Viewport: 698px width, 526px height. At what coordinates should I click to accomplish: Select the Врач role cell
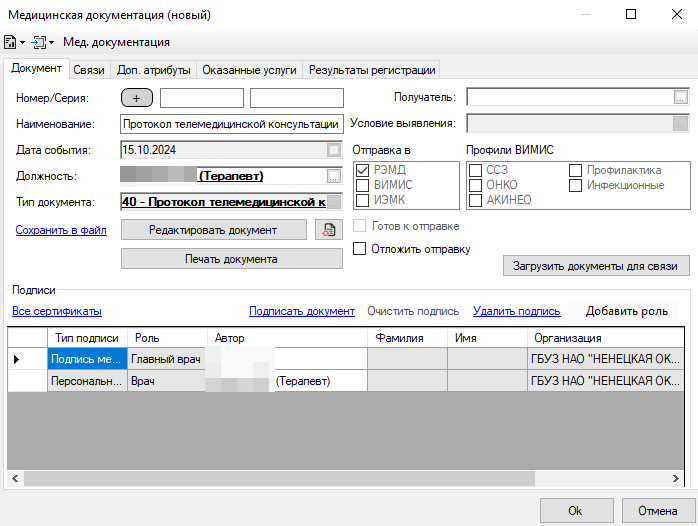167,381
